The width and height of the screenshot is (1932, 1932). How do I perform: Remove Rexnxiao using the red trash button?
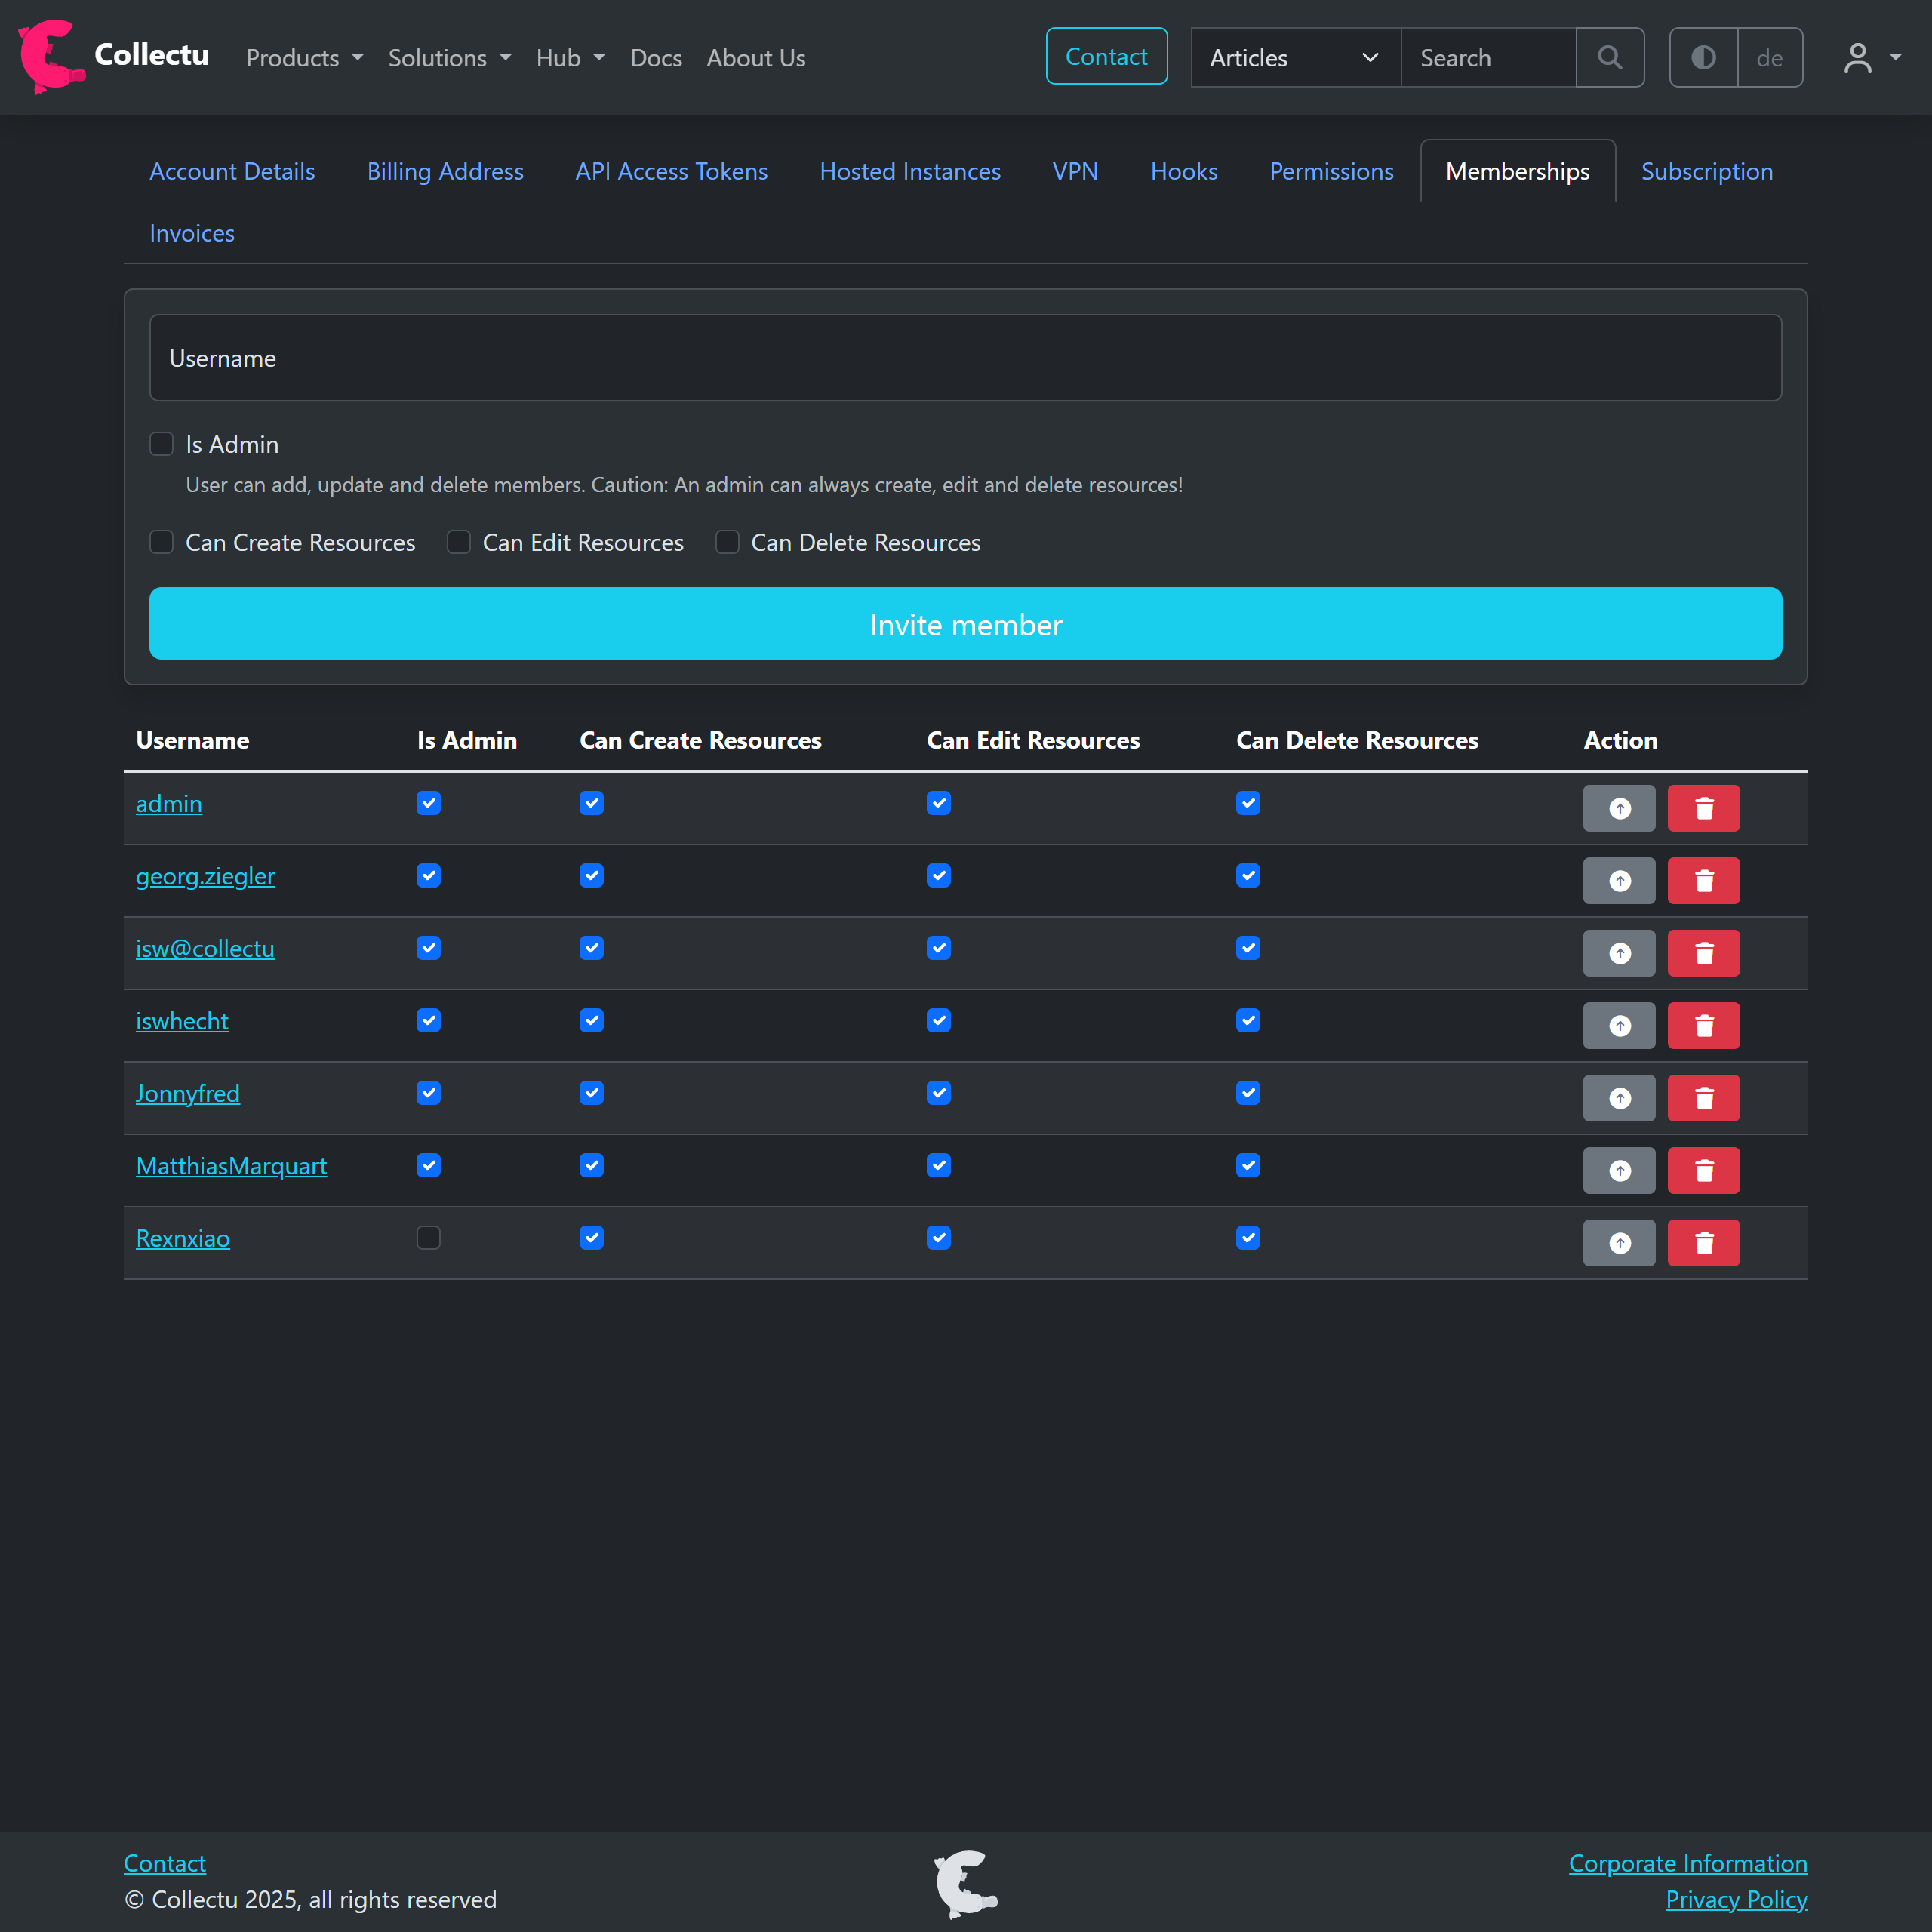(x=1703, y=1243)
